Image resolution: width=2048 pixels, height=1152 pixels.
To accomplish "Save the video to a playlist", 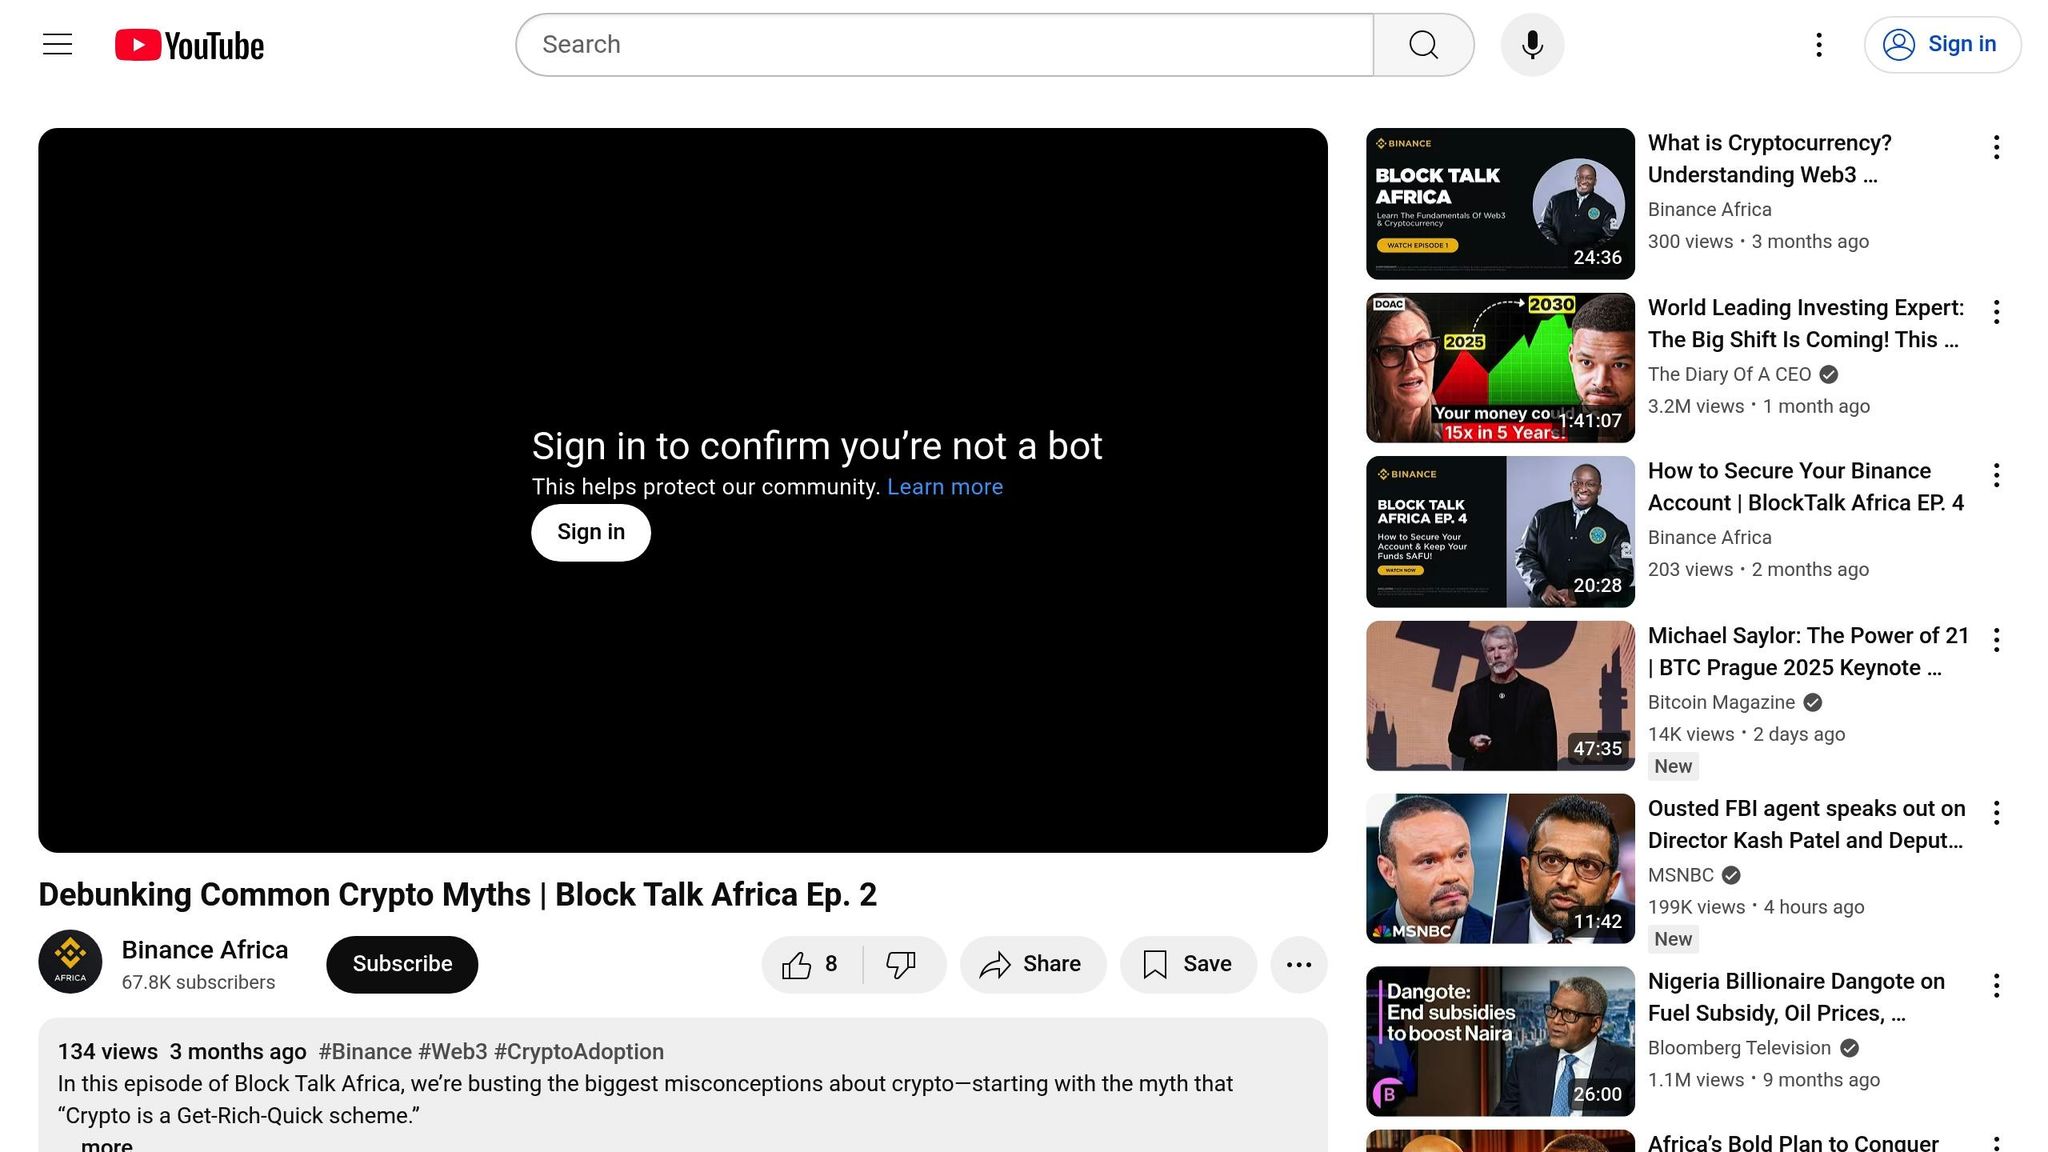I will tap(1187, 964).
